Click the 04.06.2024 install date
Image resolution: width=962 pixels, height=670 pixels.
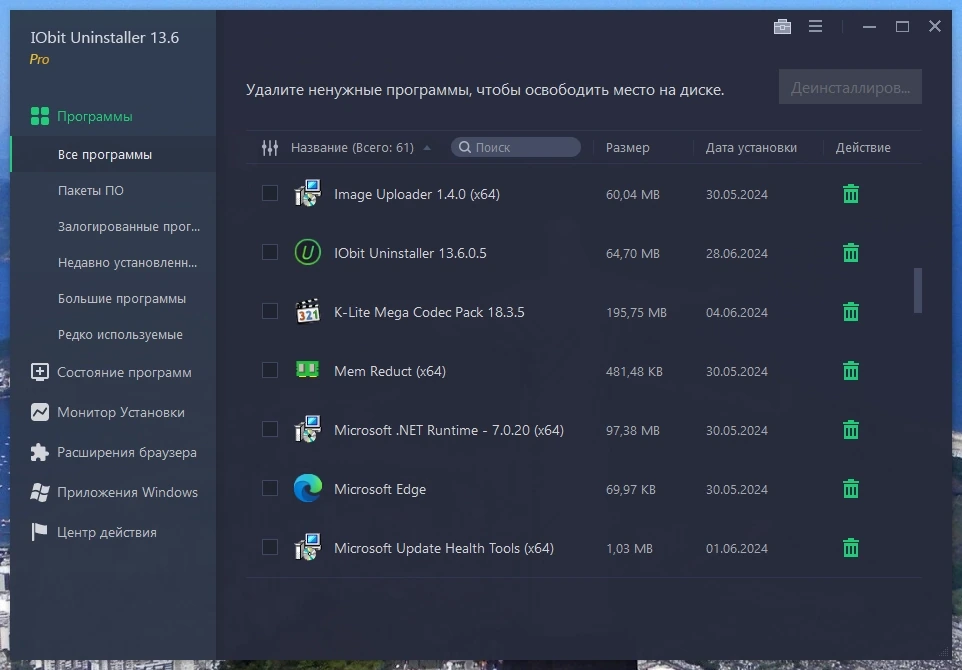[x=737, y=313]
